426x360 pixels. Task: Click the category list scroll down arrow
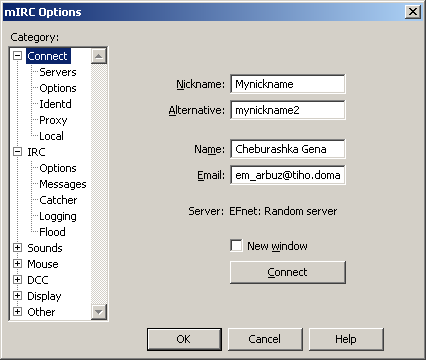point(99,312)
